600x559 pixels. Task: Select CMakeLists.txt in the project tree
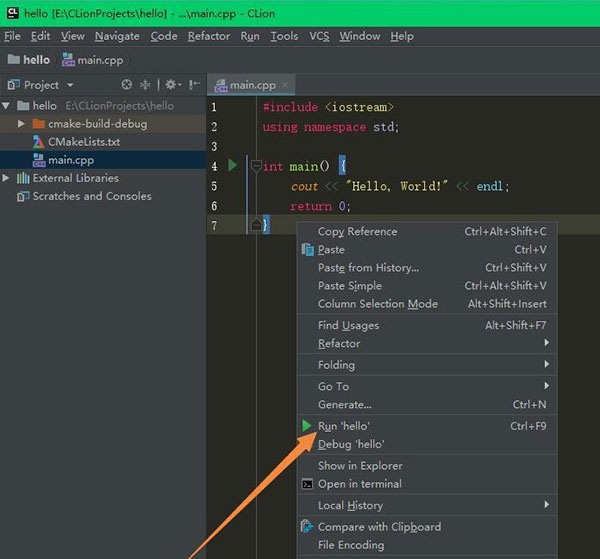[83, 142]
